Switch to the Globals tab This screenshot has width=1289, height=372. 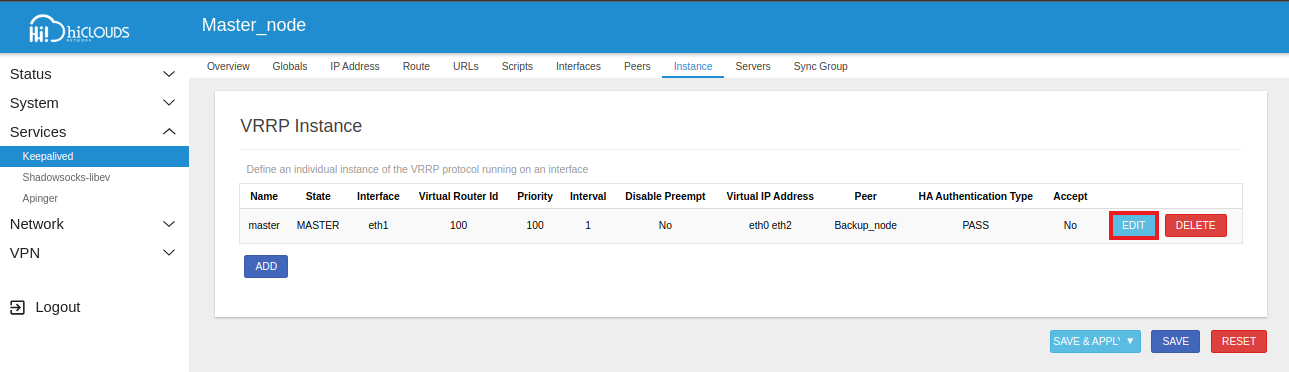[x=290, y=66]
